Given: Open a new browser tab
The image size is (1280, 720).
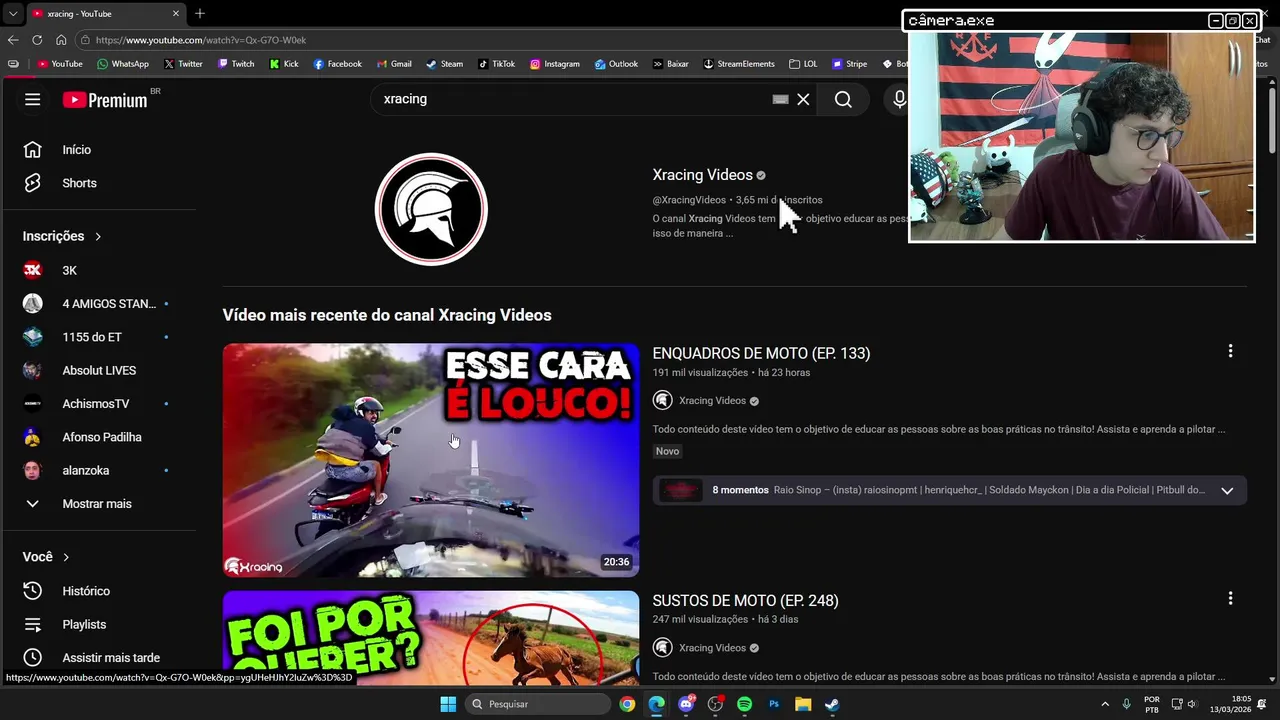Looking at the screenshot, I should point(200,13).
